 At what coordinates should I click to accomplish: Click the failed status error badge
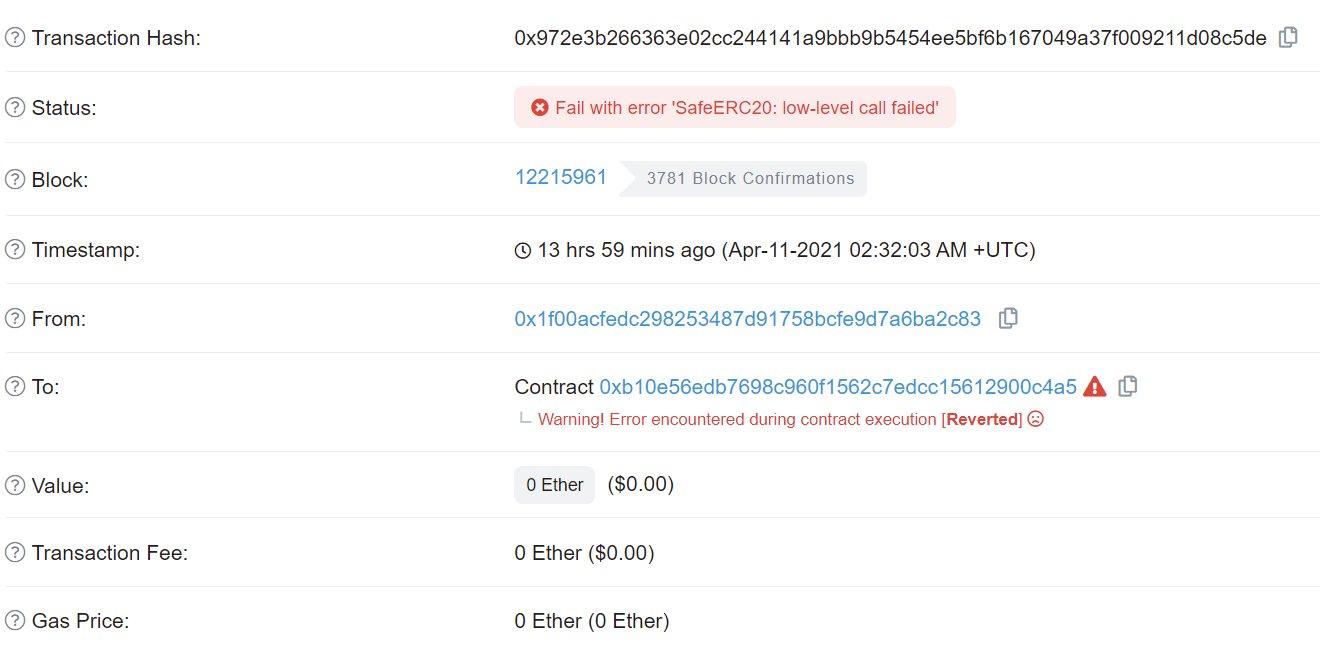tap(734, 107)
